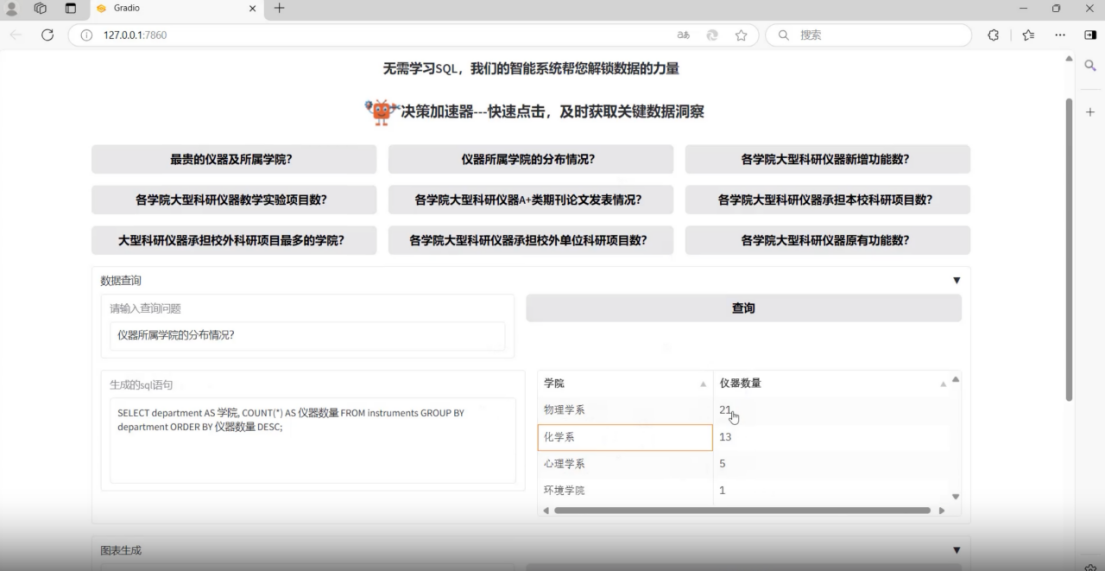The height and width of the screenshot is (571, 1106).
Task: Select the 化学系 table cell
Action: [625, 437]
